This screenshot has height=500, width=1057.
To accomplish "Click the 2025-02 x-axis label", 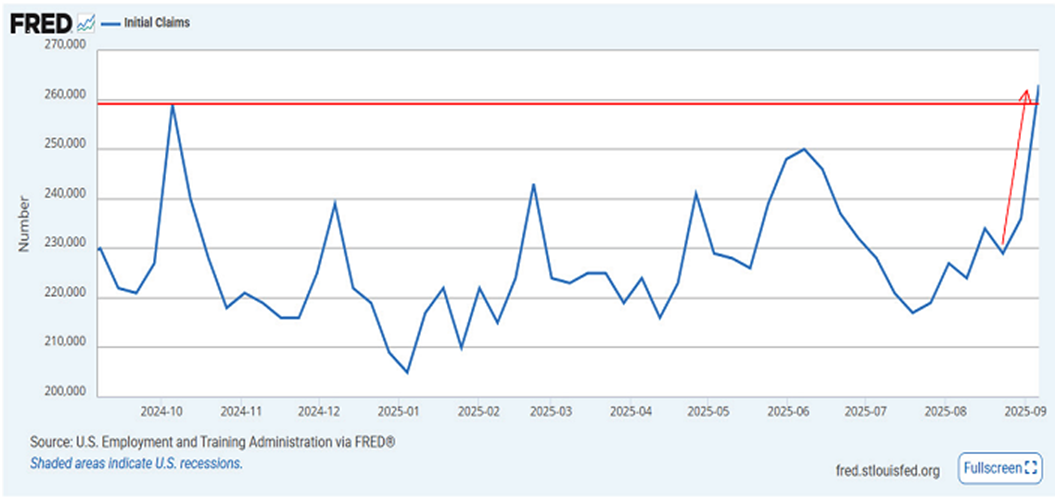I will [478, 410].
